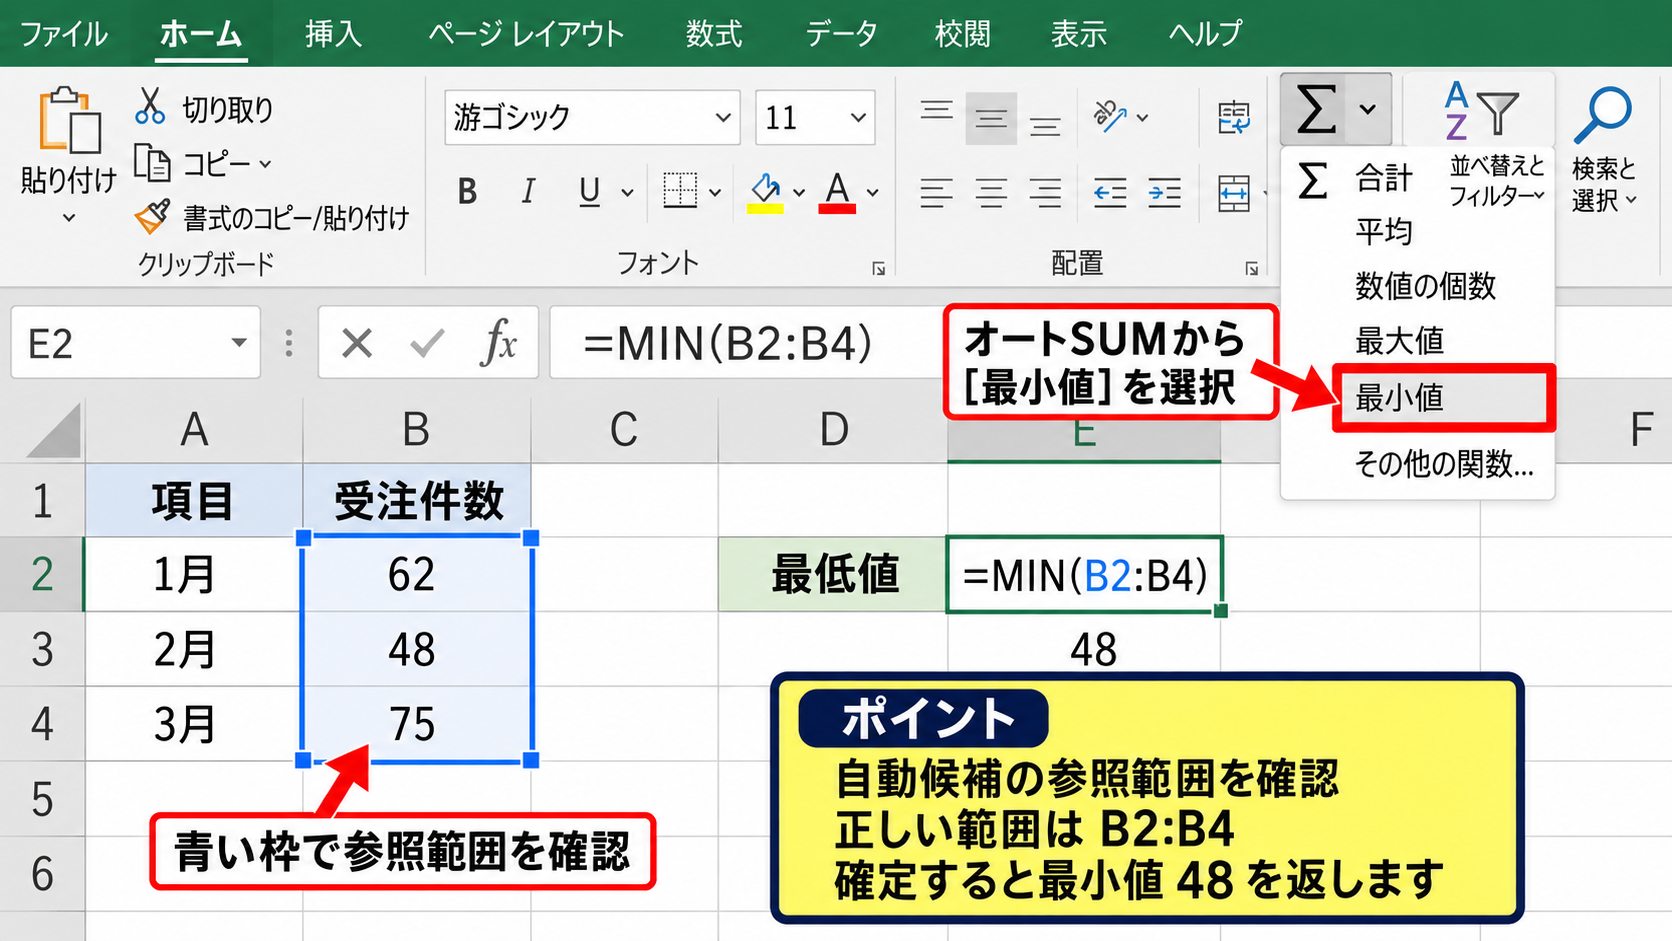The height and width of the screenshot is (941, 1672).
Task: Click the formula bar showing =MIN(B2:B4)
Action: [x=747, y=343]
